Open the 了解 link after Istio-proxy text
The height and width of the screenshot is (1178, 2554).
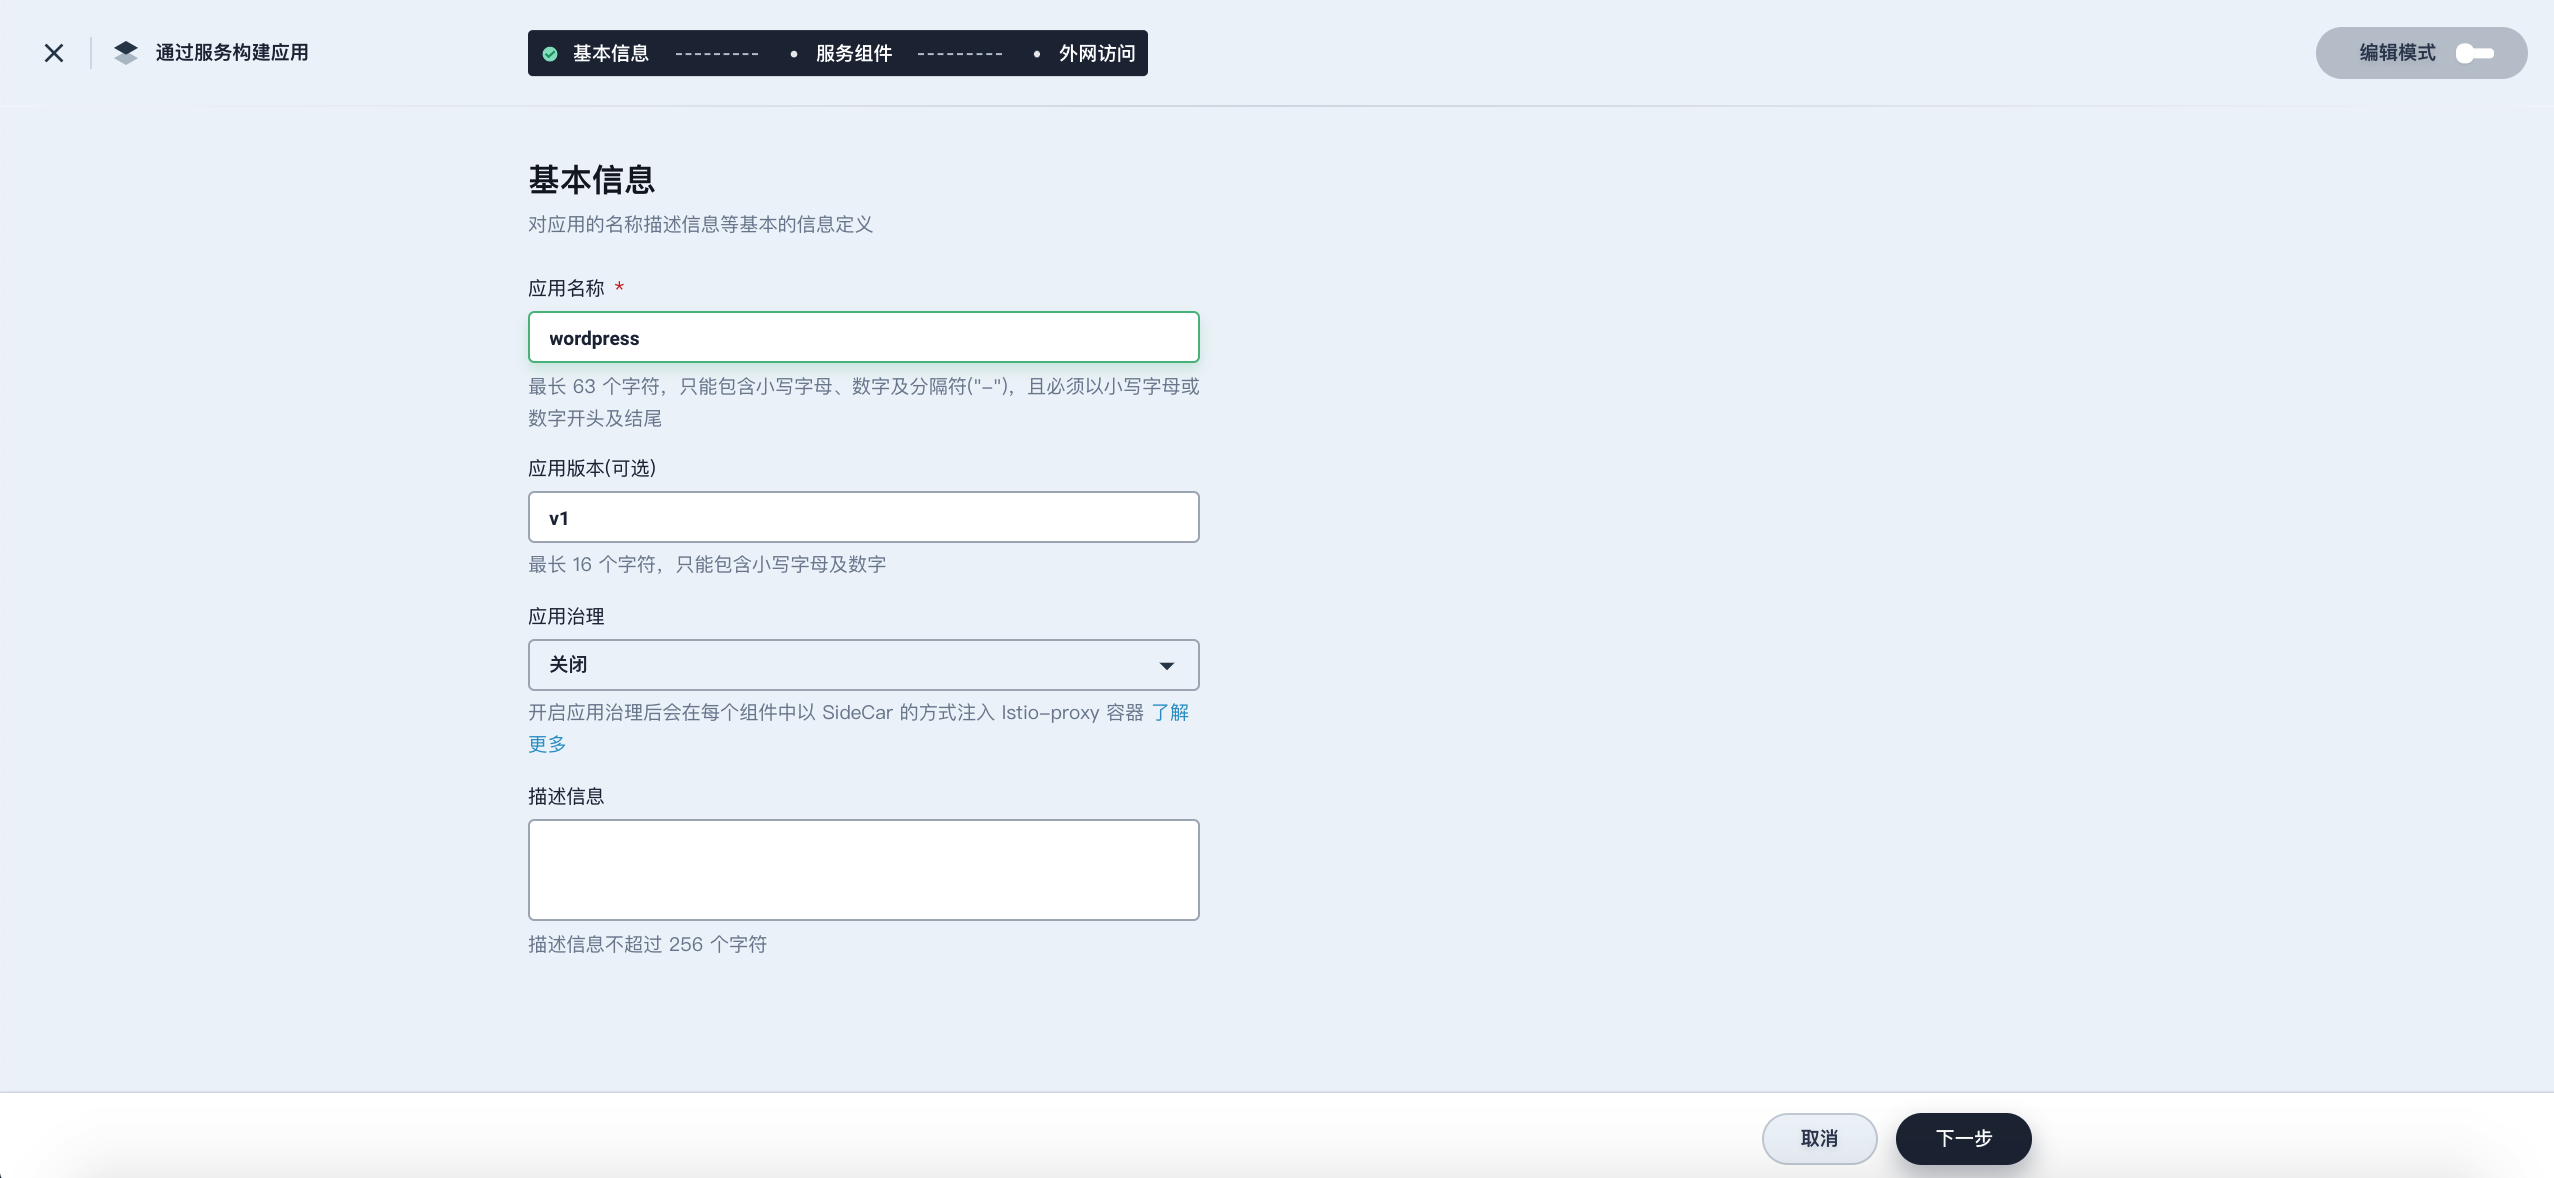click(x=1170, y=712)
